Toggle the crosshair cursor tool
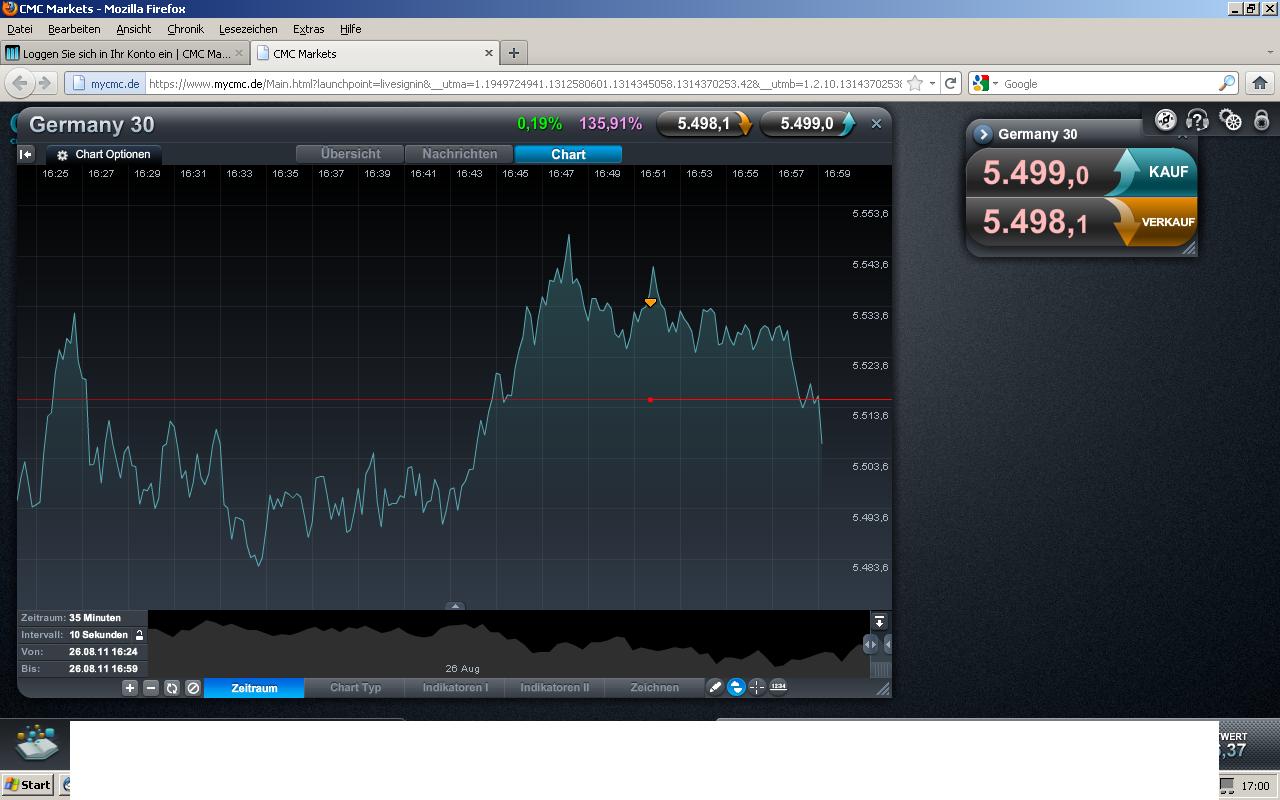The height and width of the screenshot is (800, 1280). tap(757, 687)
